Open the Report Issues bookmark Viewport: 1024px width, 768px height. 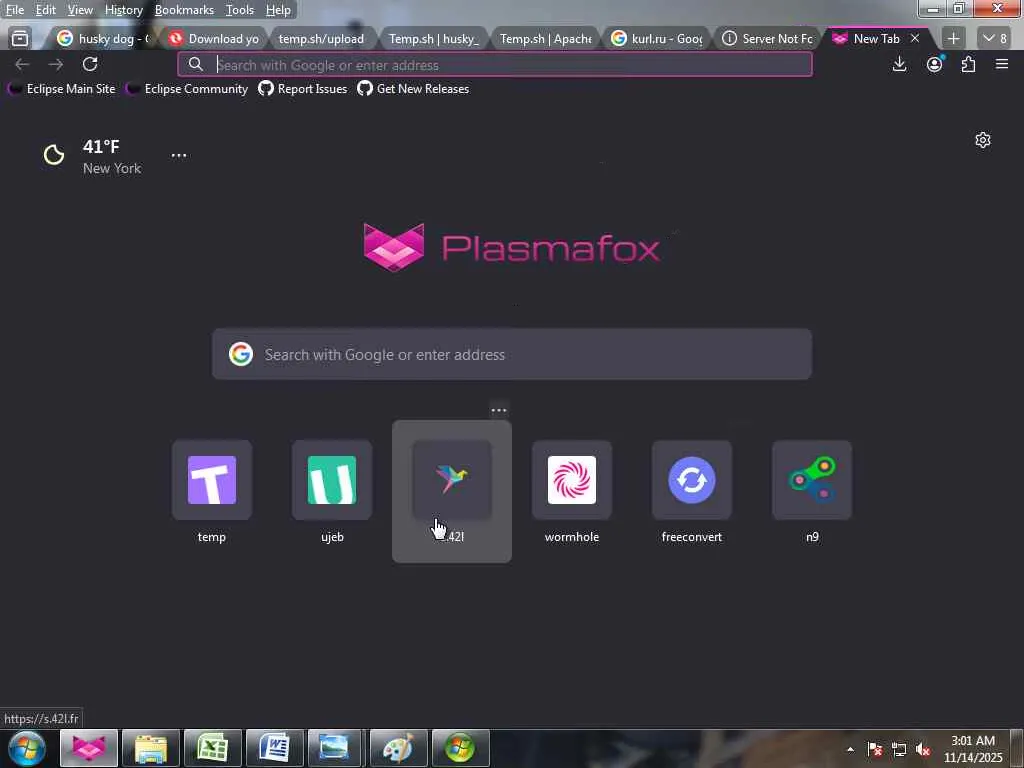click(303, 89)
